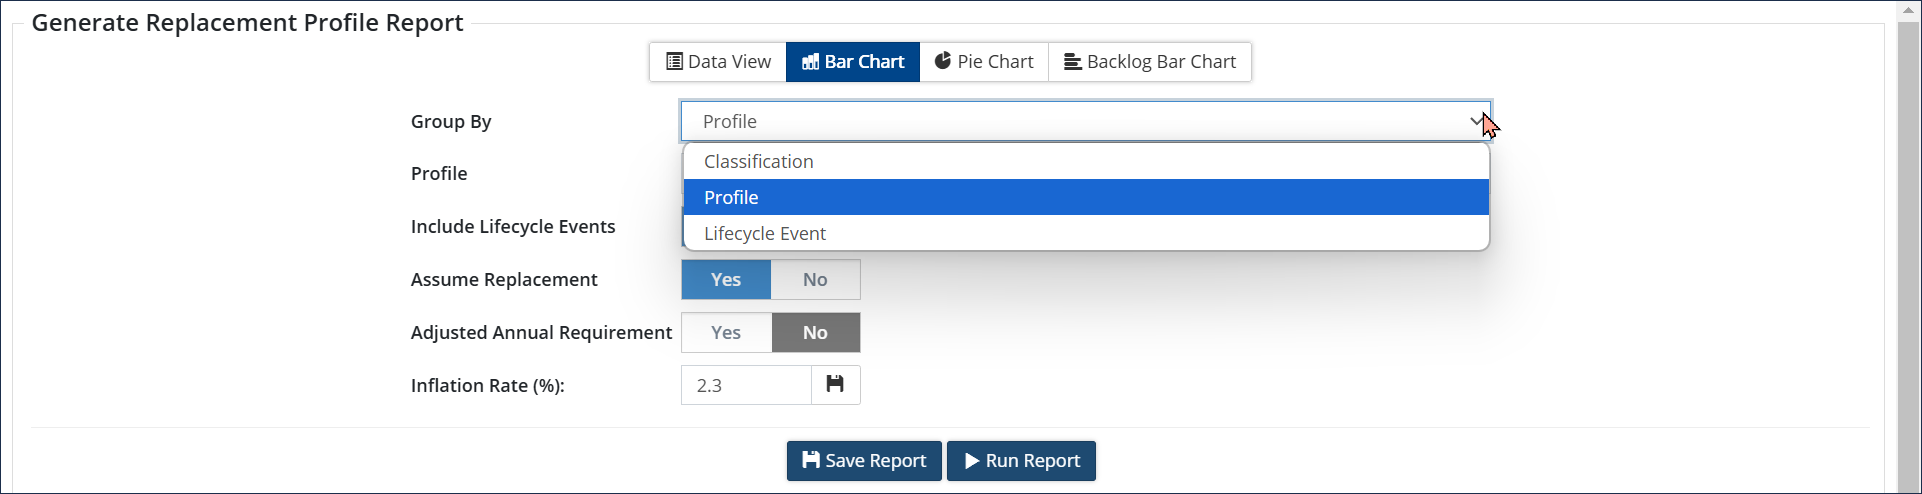This screenshot has width=1922, height=494.
Task: Set Assume Replacement to Yes
Action: pos(726,280)
